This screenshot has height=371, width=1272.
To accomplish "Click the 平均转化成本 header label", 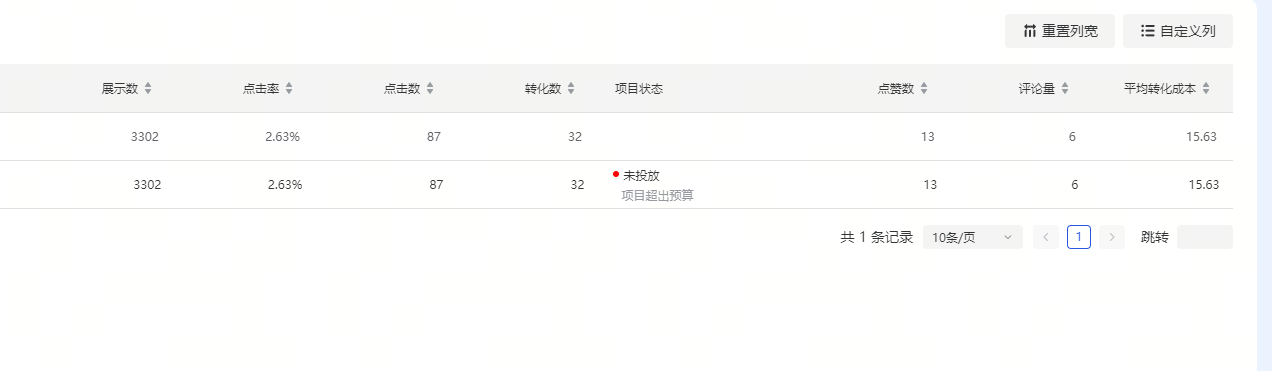I will coord(1160,88).
